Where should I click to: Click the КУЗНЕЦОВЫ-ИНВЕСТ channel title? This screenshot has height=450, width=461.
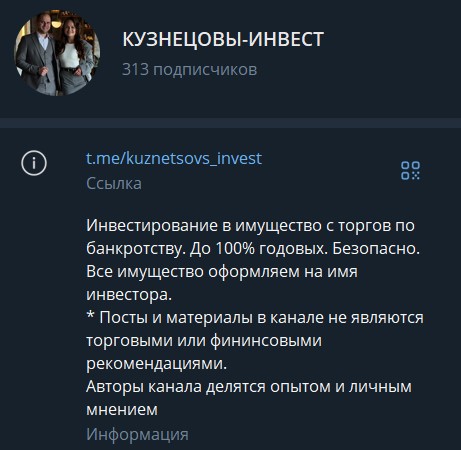pyautogui.click(x=223, y=39)
